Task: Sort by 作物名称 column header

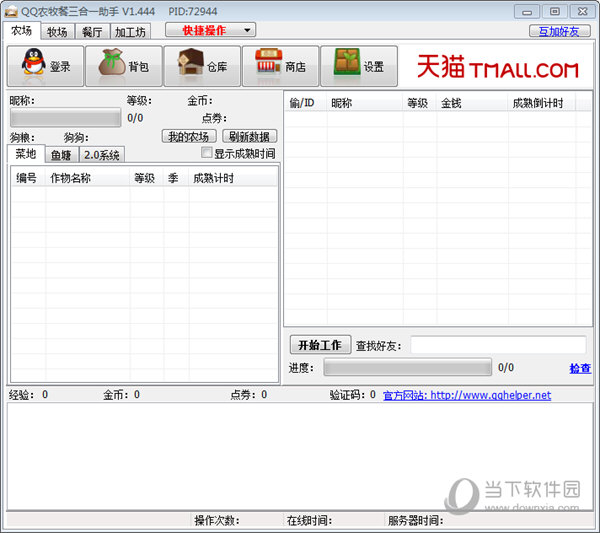Action: [88, 178]
